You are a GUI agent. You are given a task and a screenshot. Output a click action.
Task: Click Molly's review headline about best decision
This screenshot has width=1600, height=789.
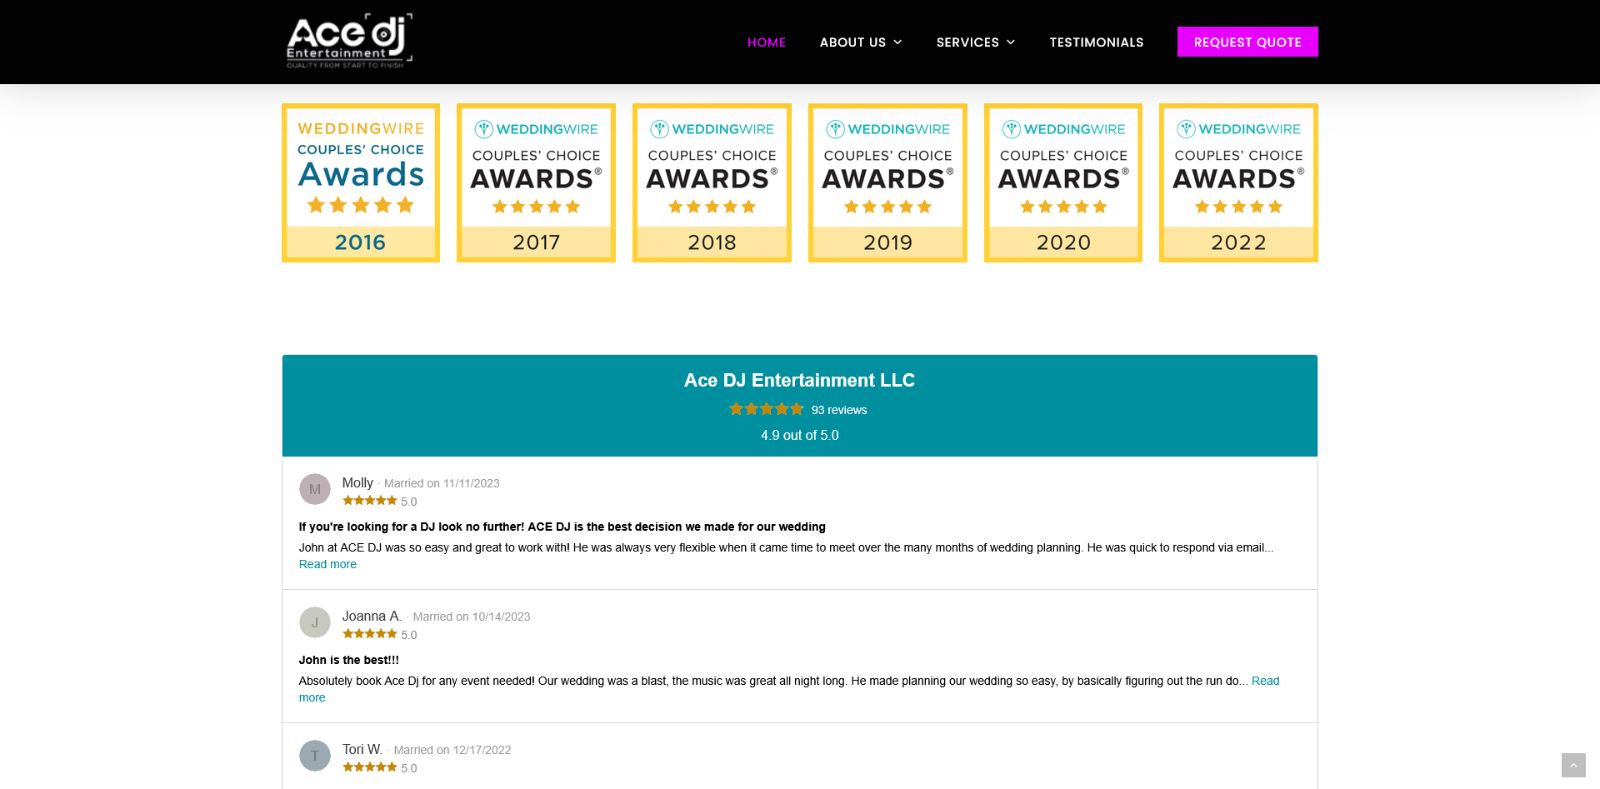point(562,527)
